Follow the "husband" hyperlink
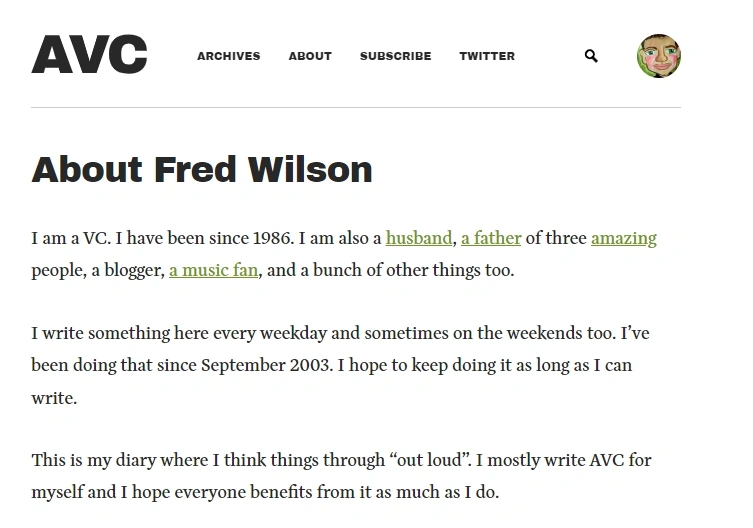Viewport: 753px width, 528px height. click(x=419, y=238)
